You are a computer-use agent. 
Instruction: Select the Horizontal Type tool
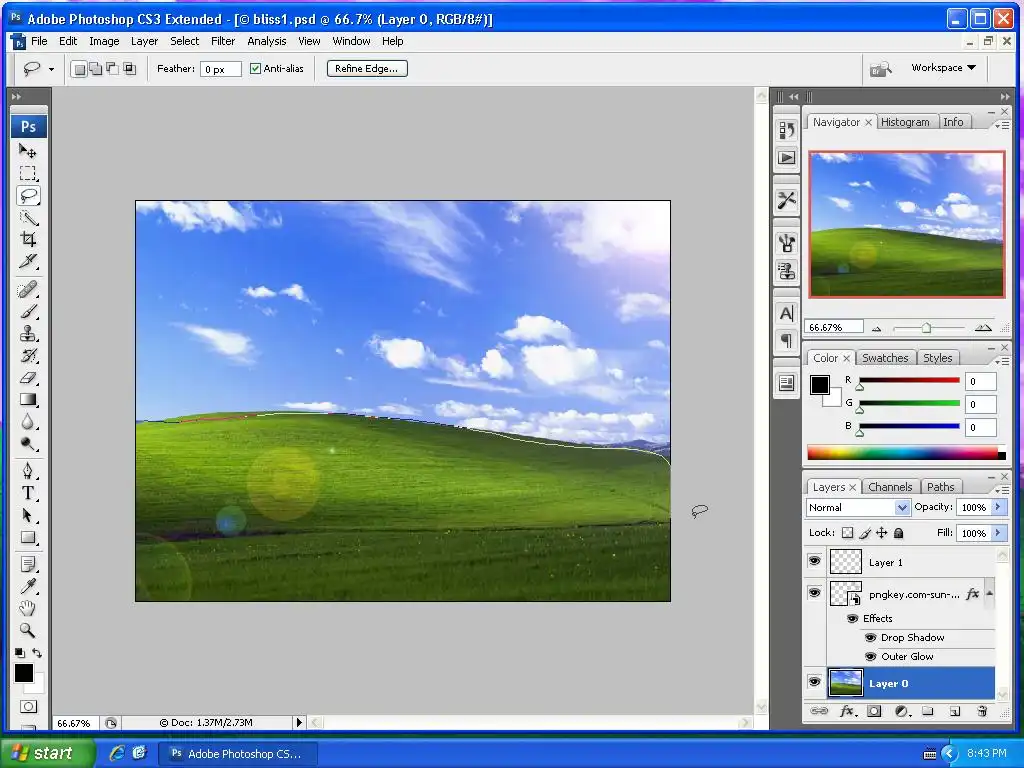(x=27, y=493)
